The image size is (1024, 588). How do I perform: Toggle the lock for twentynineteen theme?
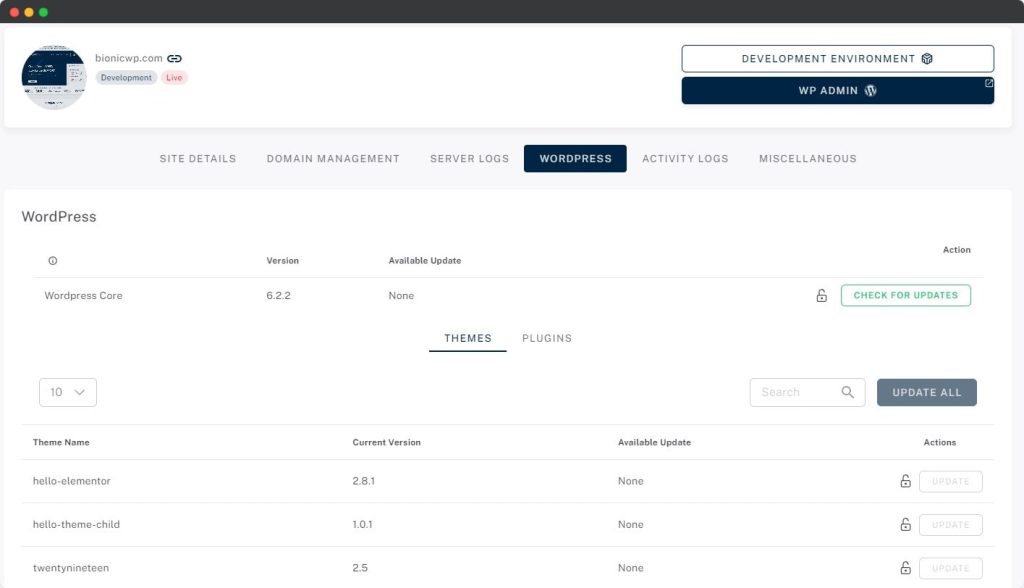coord(905,568)
